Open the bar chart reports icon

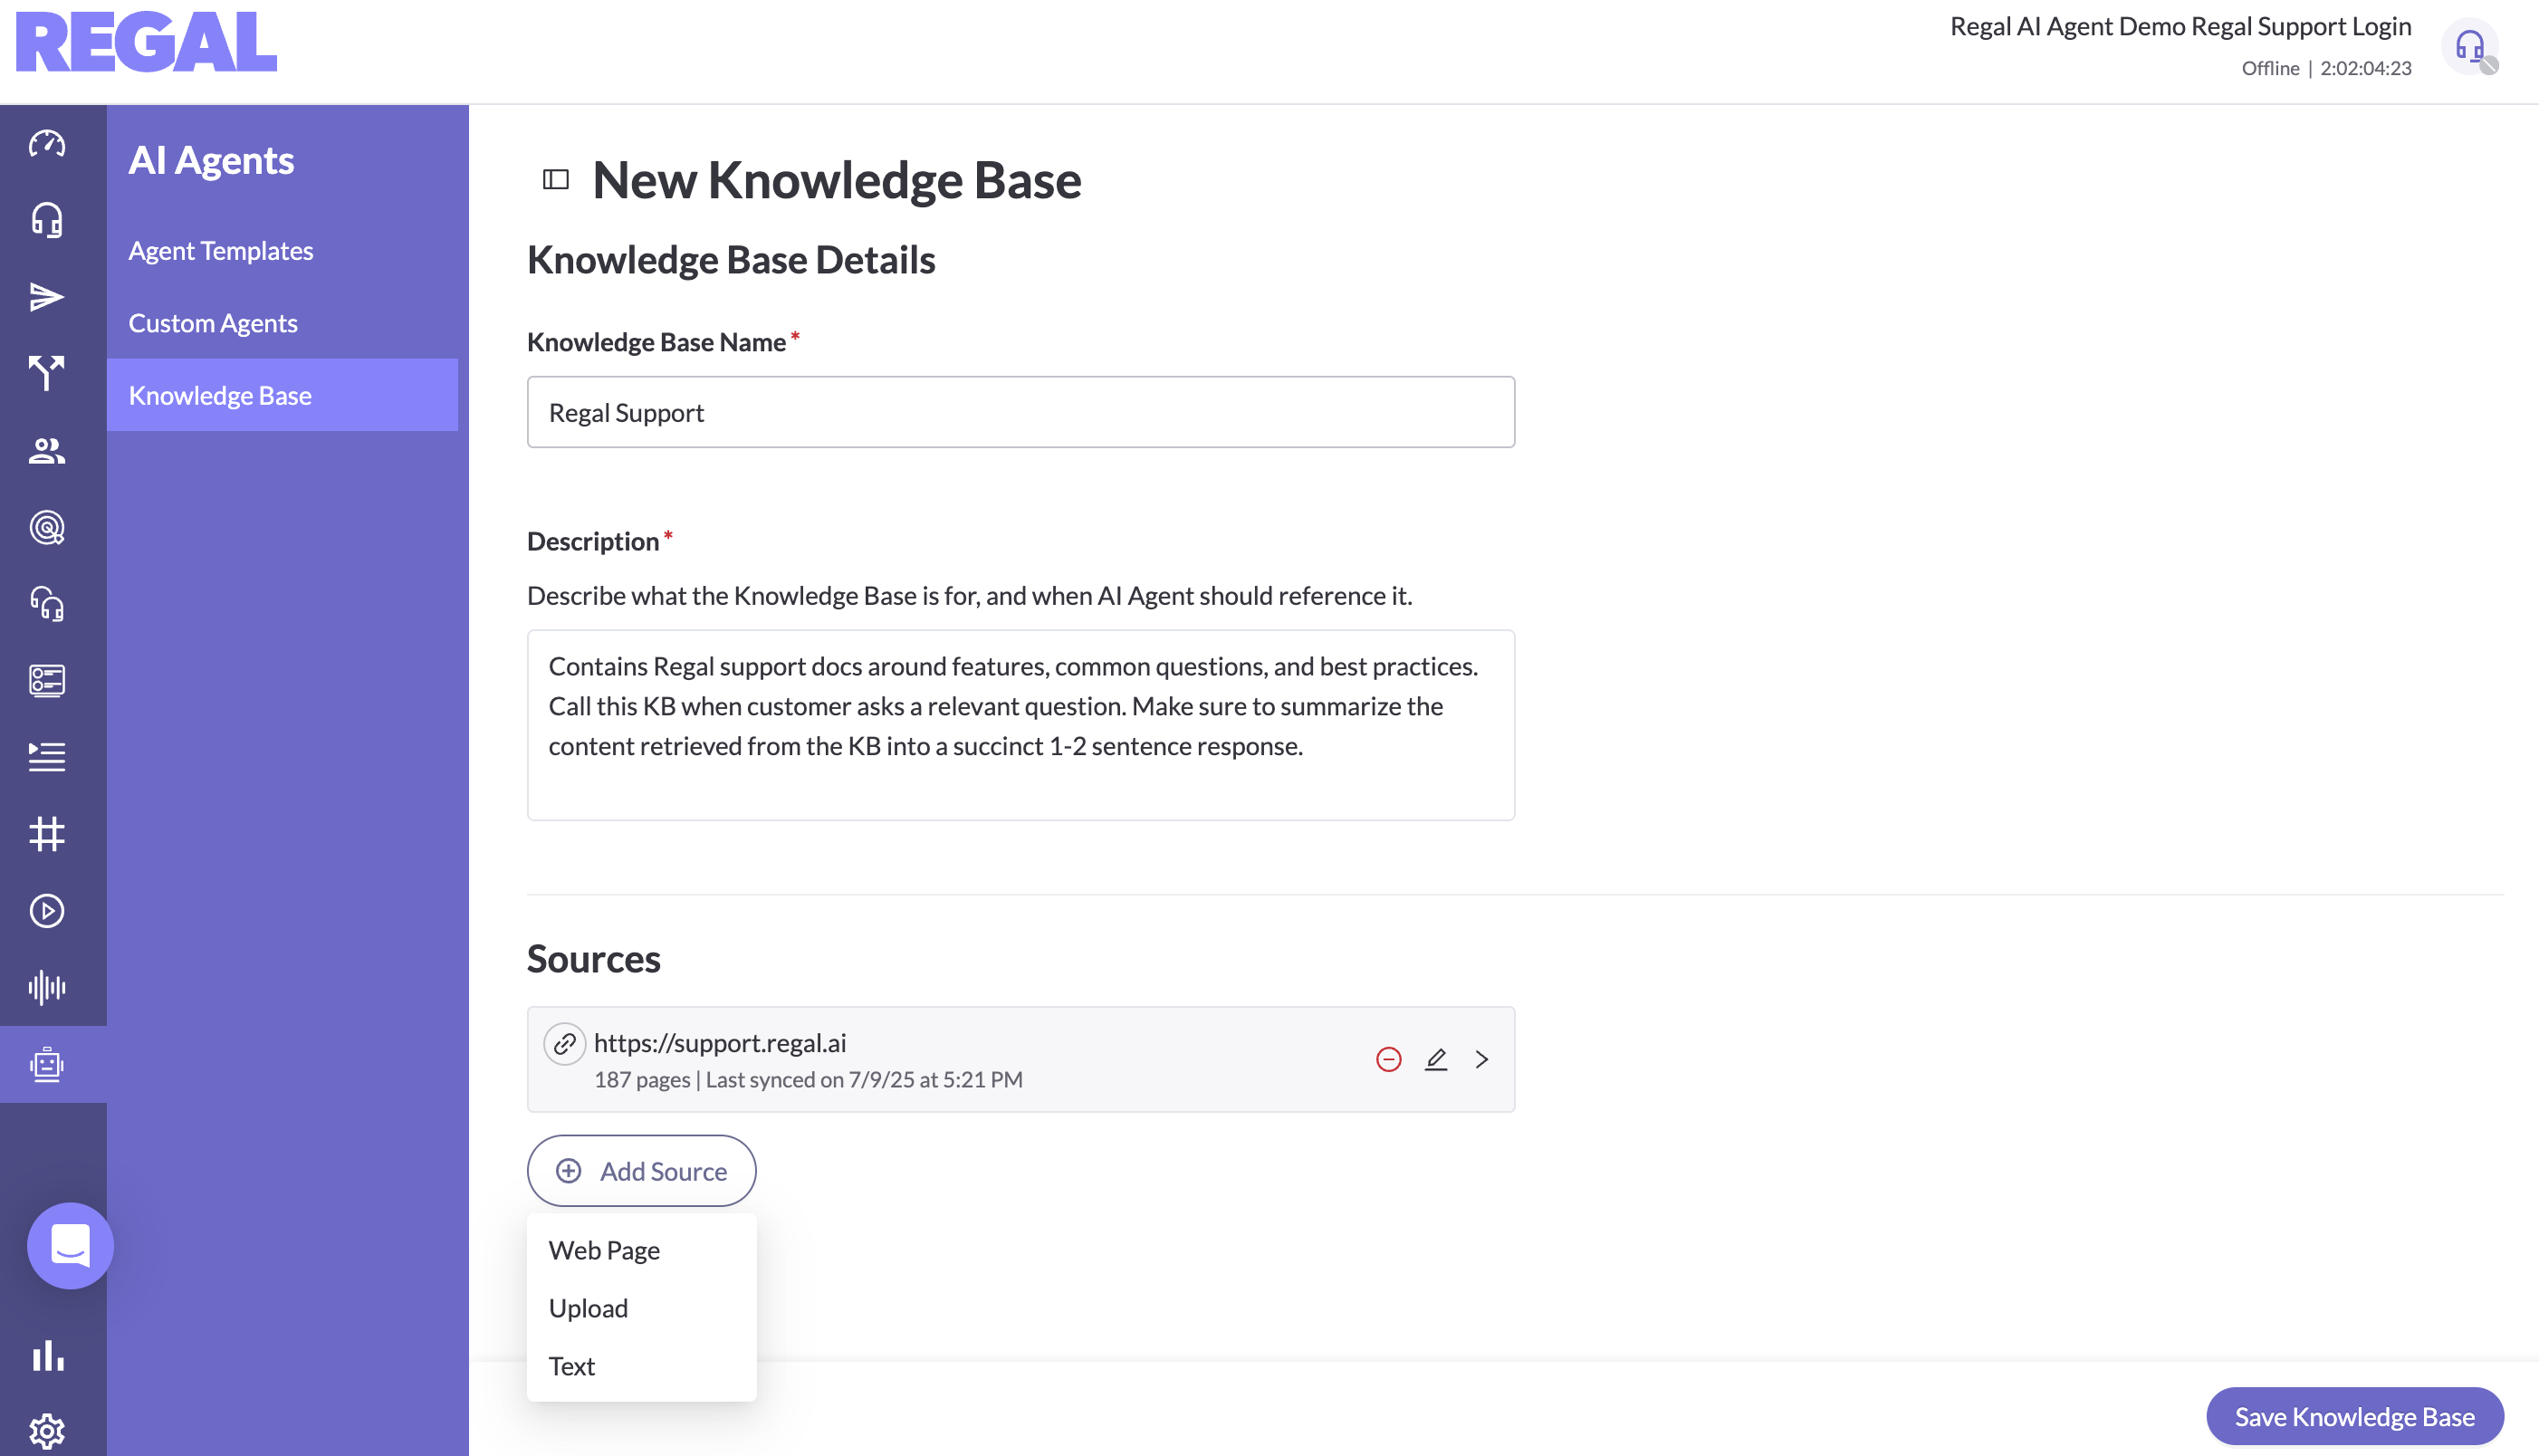click(47, 1355)
